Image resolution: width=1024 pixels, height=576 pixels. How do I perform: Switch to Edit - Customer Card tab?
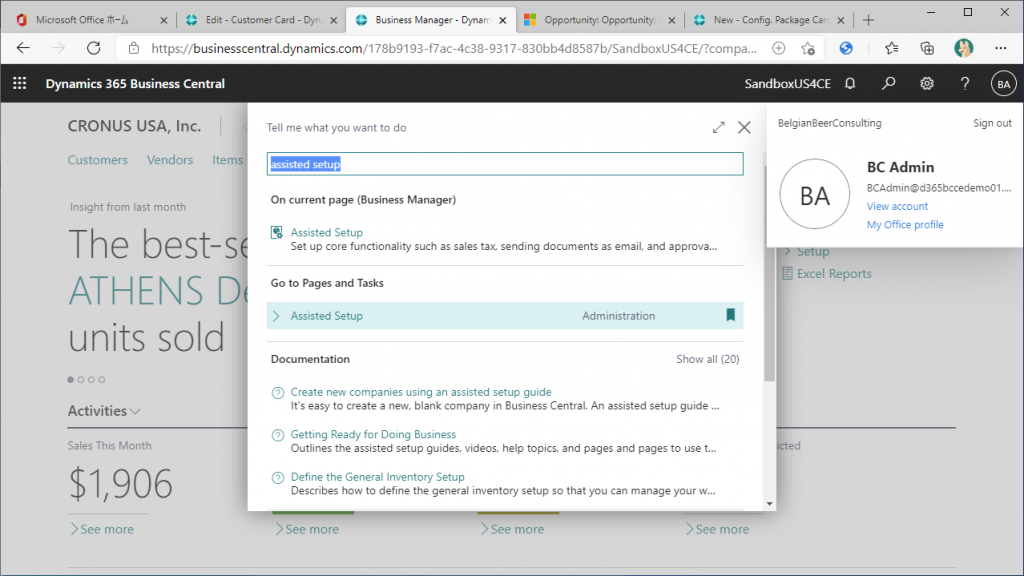click(261, 20)
